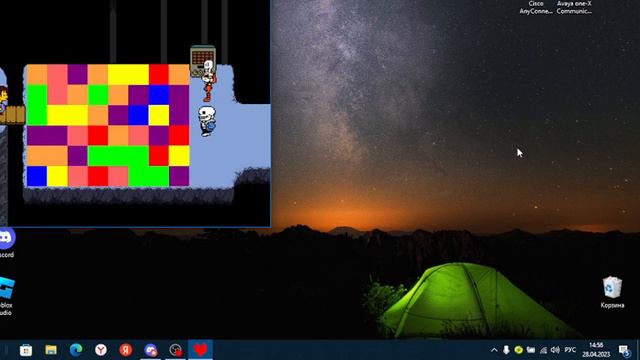
Task: Launch Microsoft Edge from the taskbar
Action: pos(76,350)
